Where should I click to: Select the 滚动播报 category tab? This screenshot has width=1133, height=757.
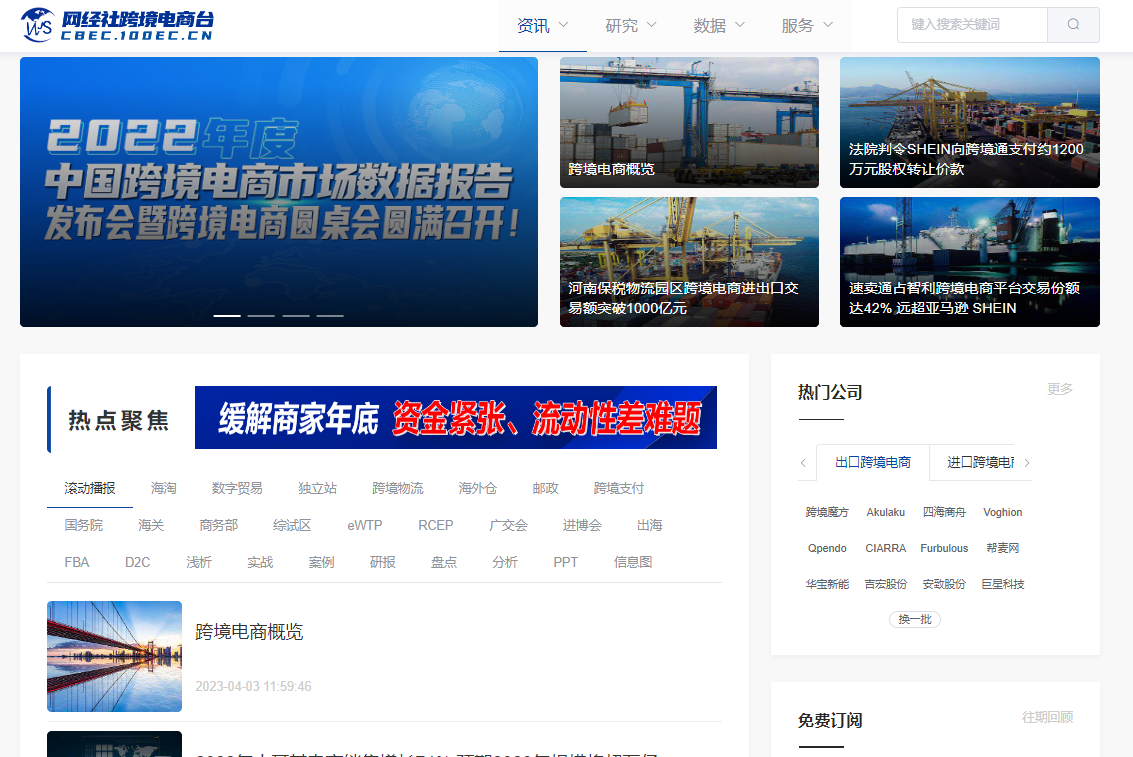90,488
